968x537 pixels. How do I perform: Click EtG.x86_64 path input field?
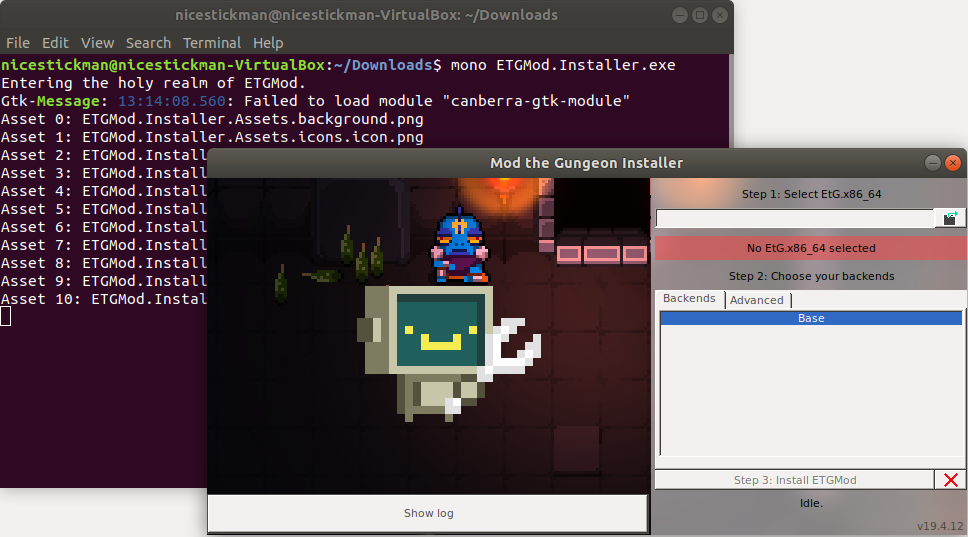click(x=795, y=218)
